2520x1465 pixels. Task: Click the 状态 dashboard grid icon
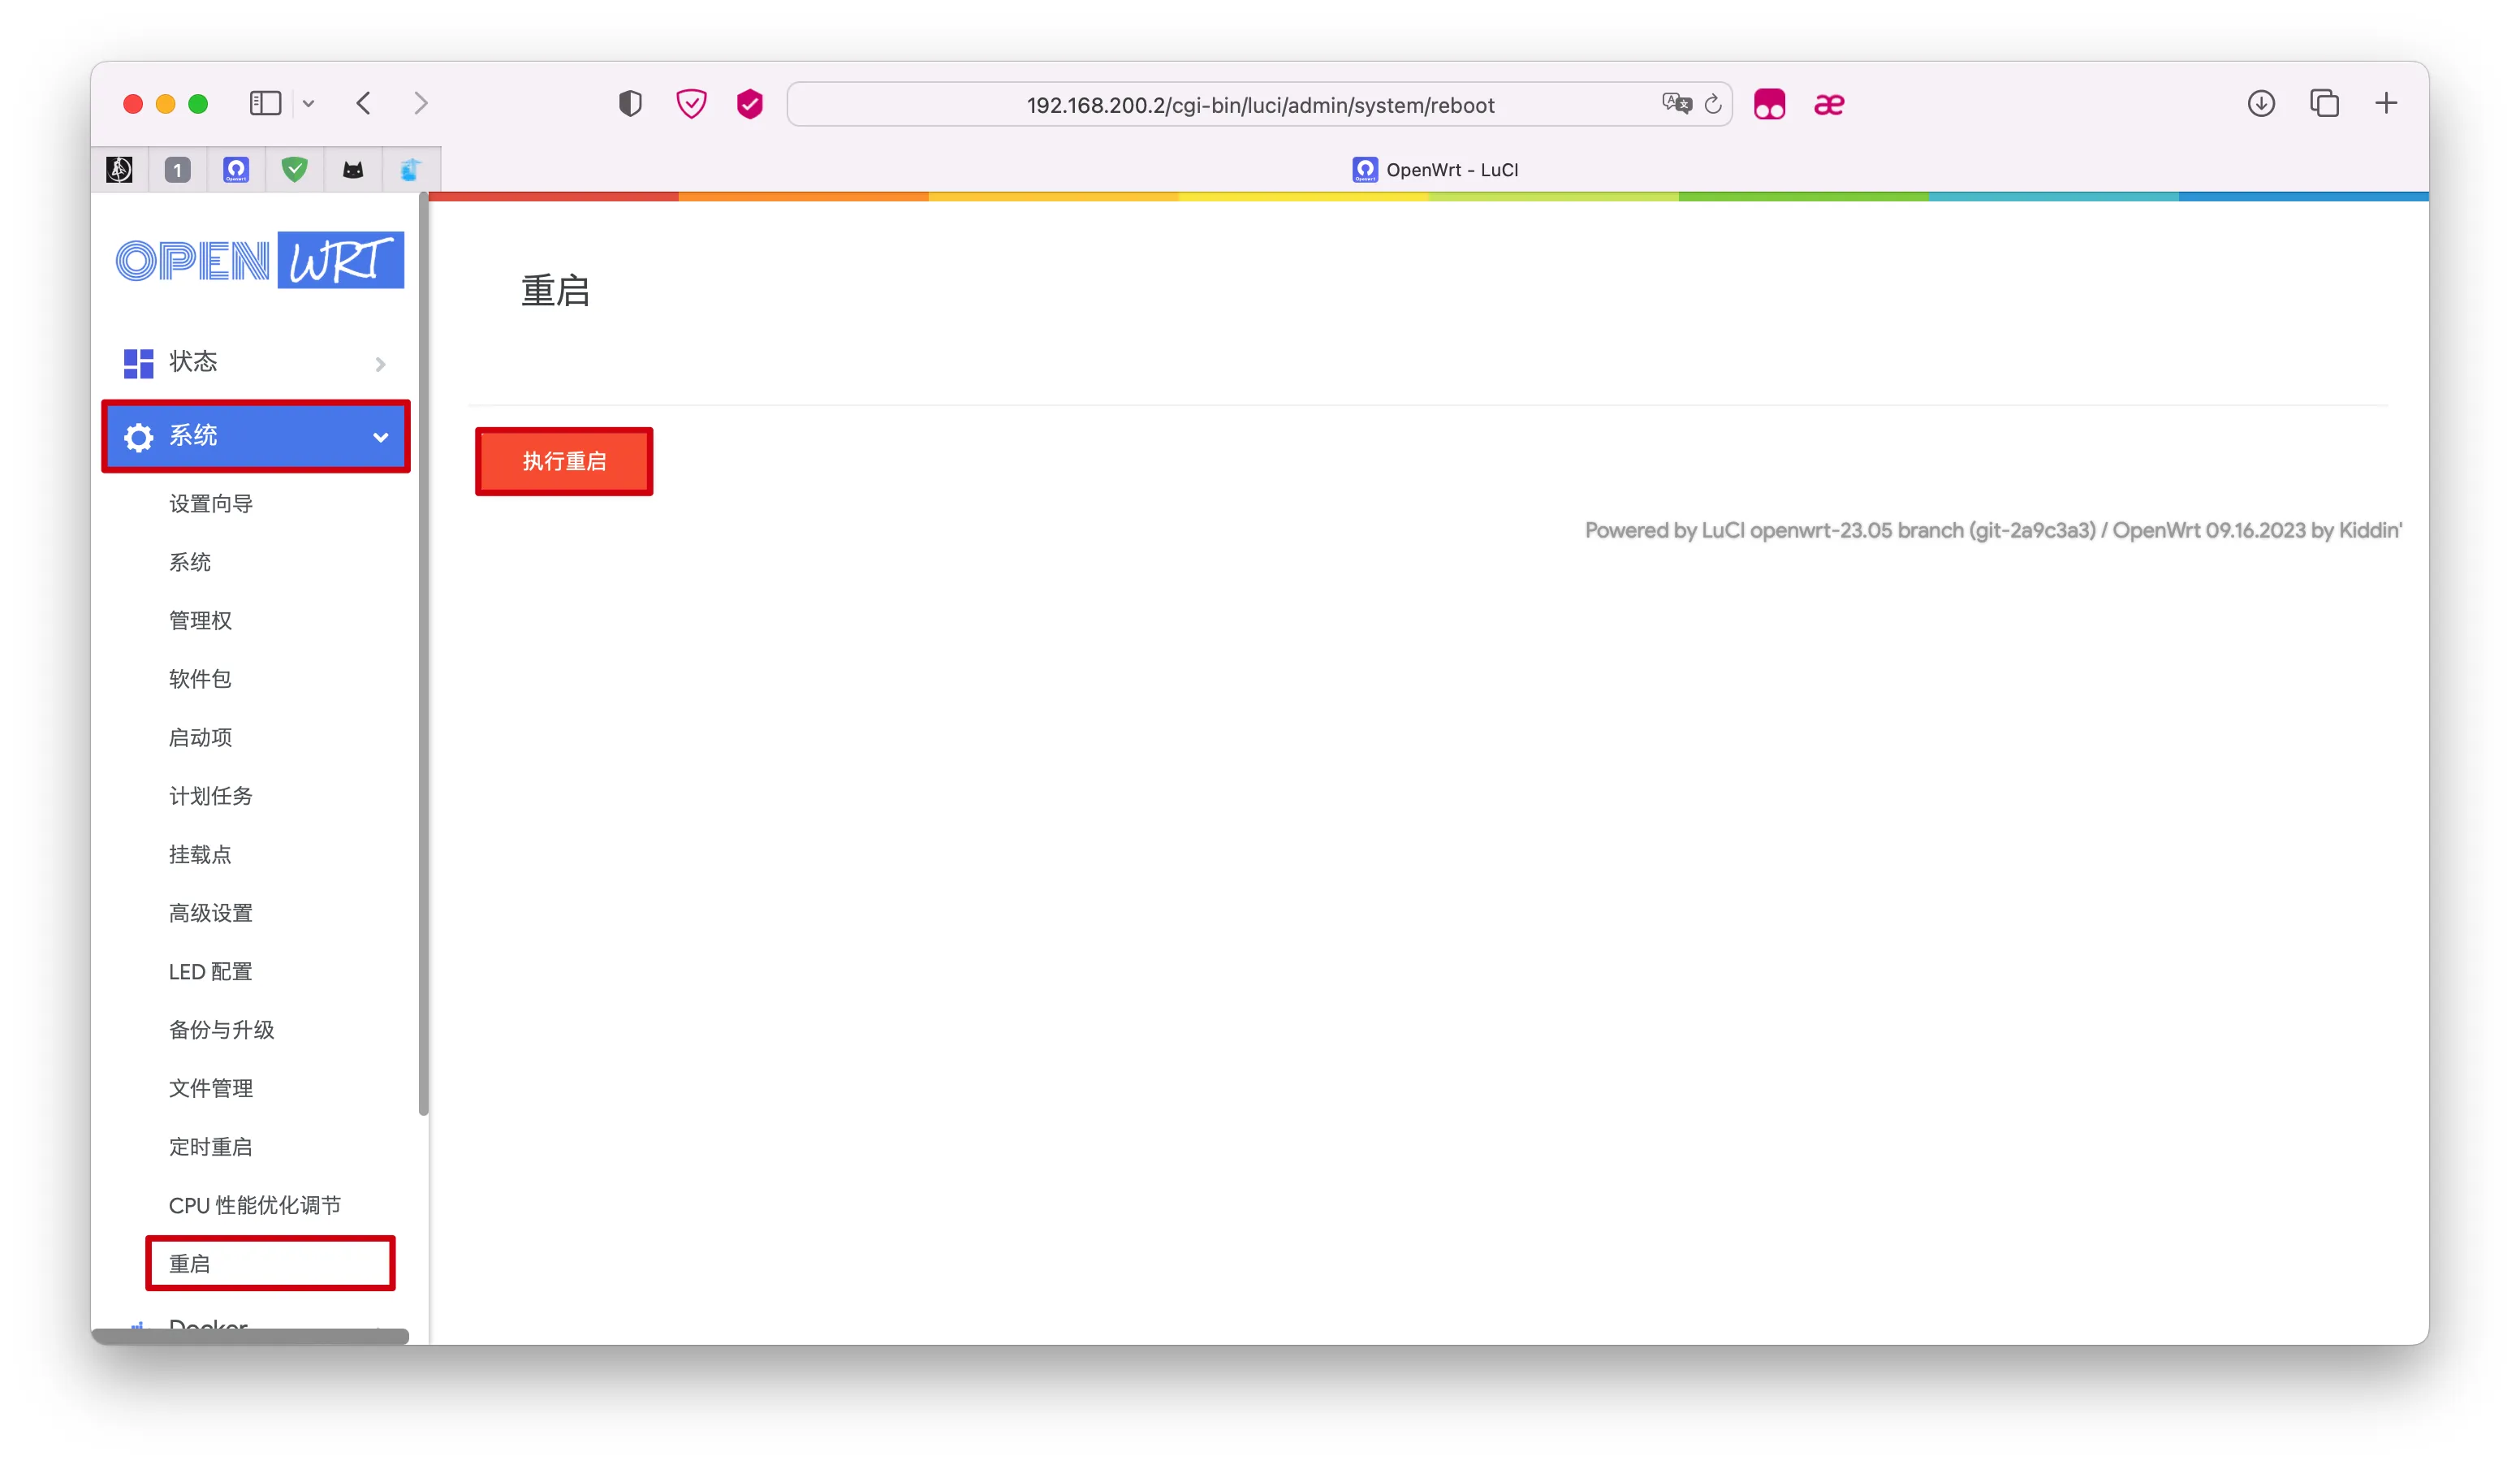click(138, 363)
